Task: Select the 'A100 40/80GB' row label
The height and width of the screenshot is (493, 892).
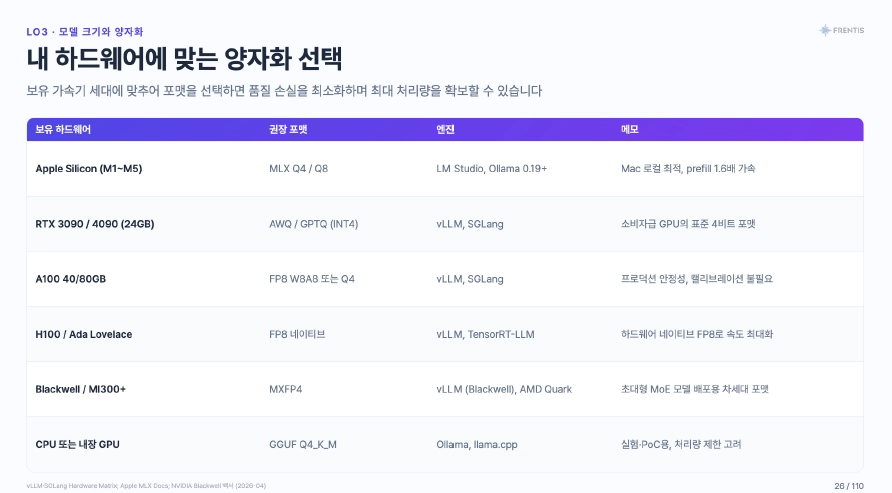Action: point(71,279)
